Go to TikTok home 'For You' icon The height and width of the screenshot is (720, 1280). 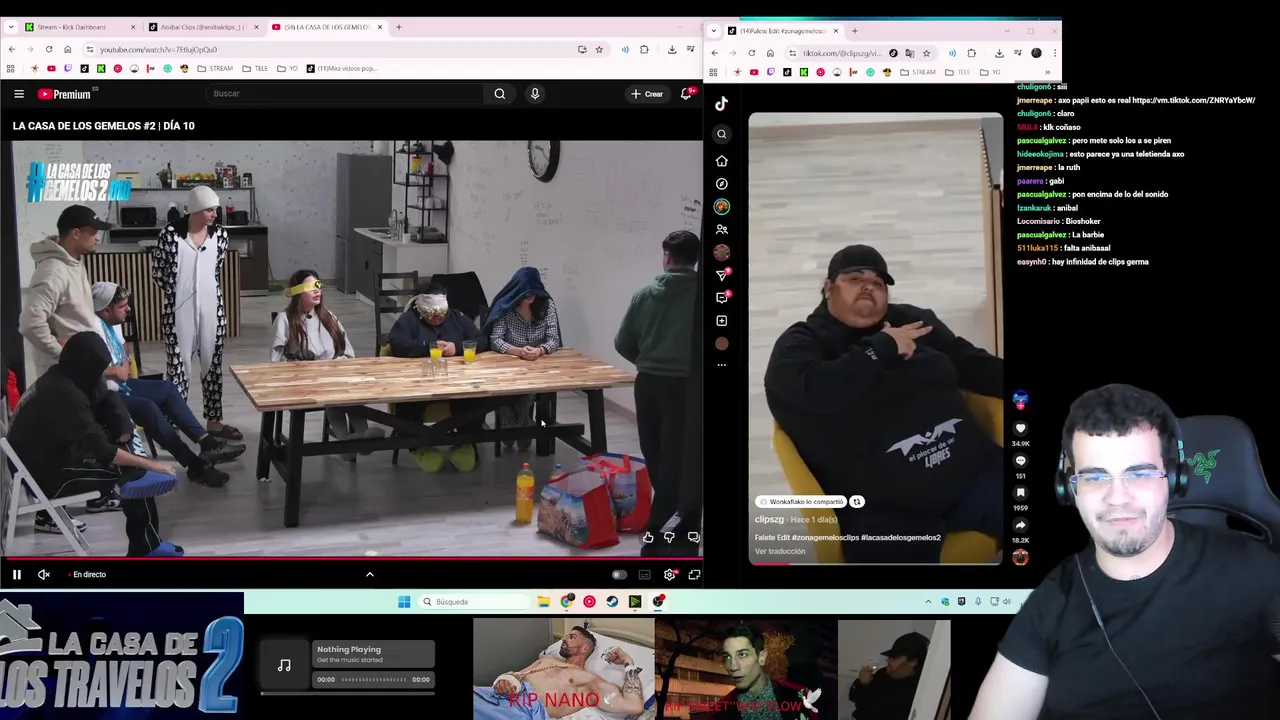pyautogui.click(x=722, y=161)
